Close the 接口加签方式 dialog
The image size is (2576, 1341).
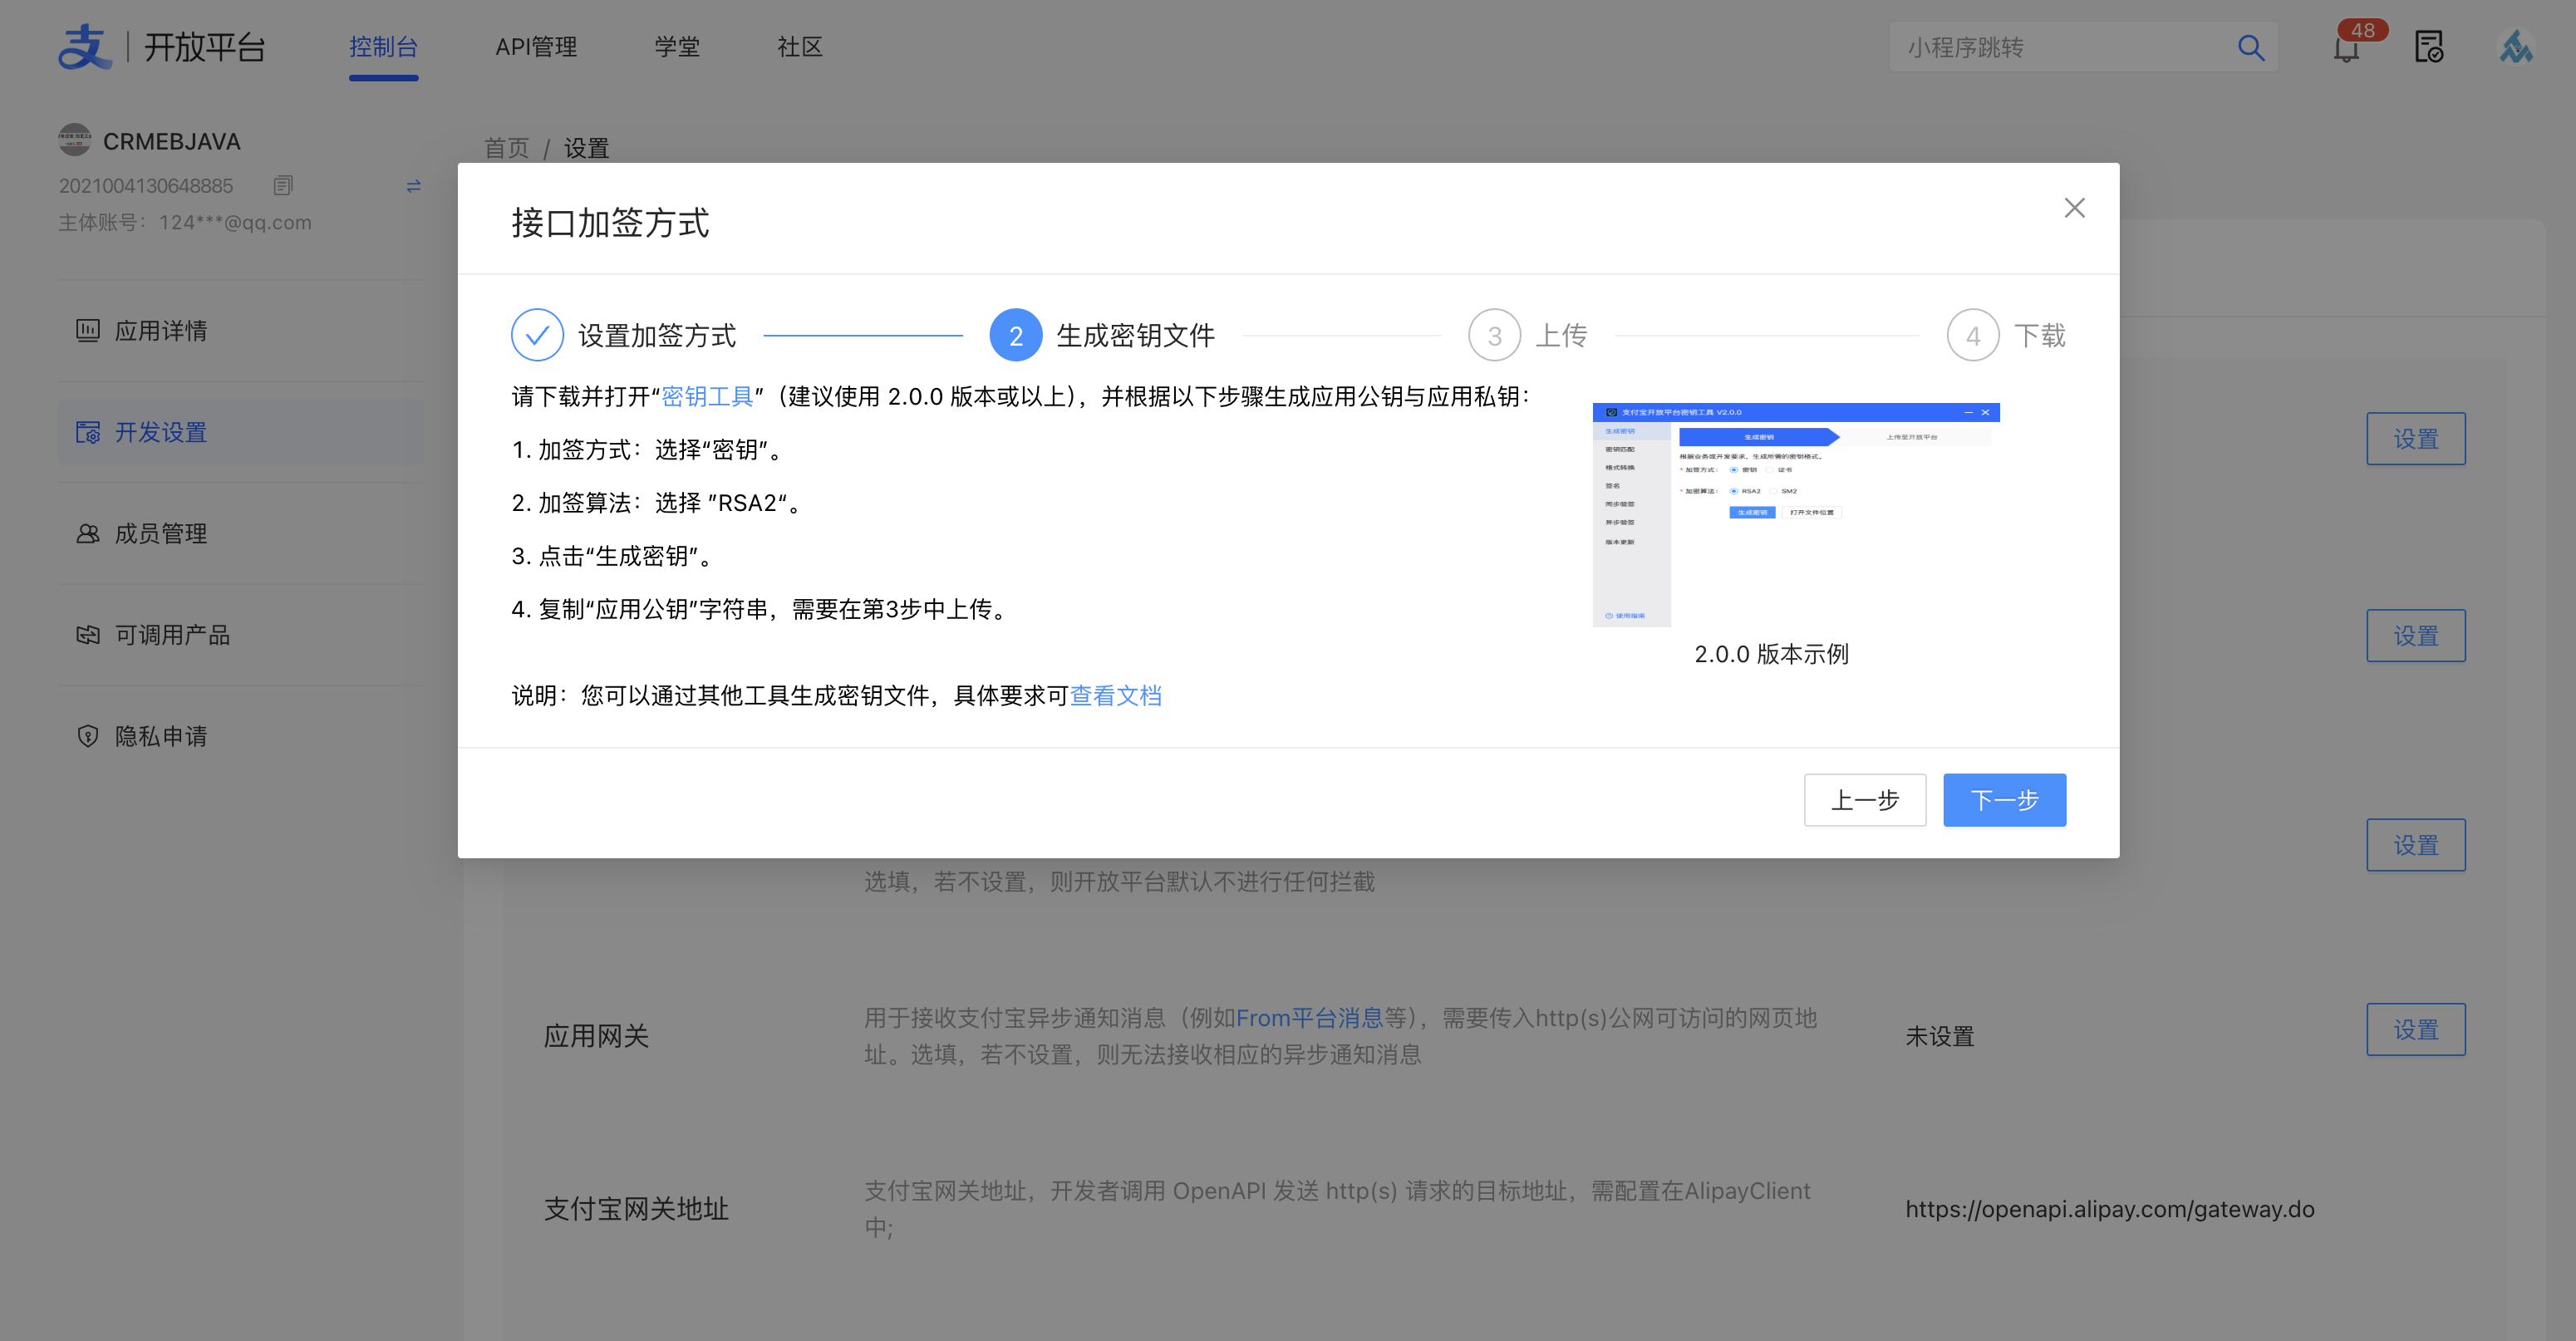[x=2074, y=208]
